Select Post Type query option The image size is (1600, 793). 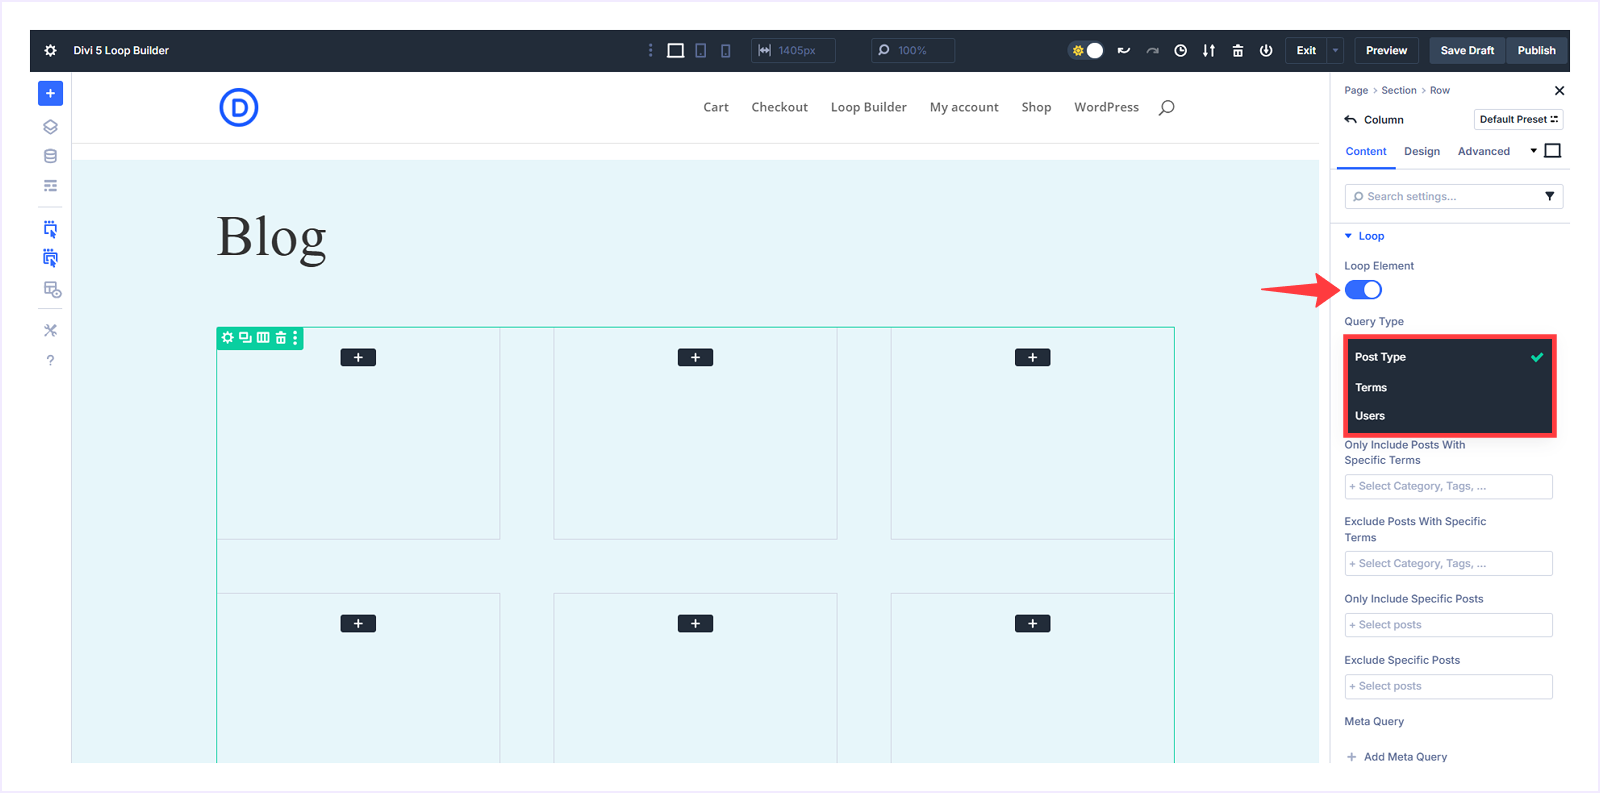[1449, 357]
